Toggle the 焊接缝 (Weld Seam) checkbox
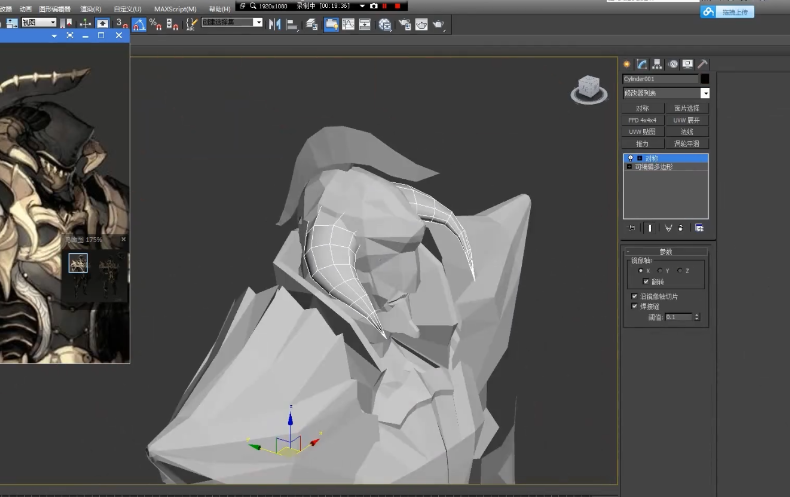 click(x=634, y=306)
